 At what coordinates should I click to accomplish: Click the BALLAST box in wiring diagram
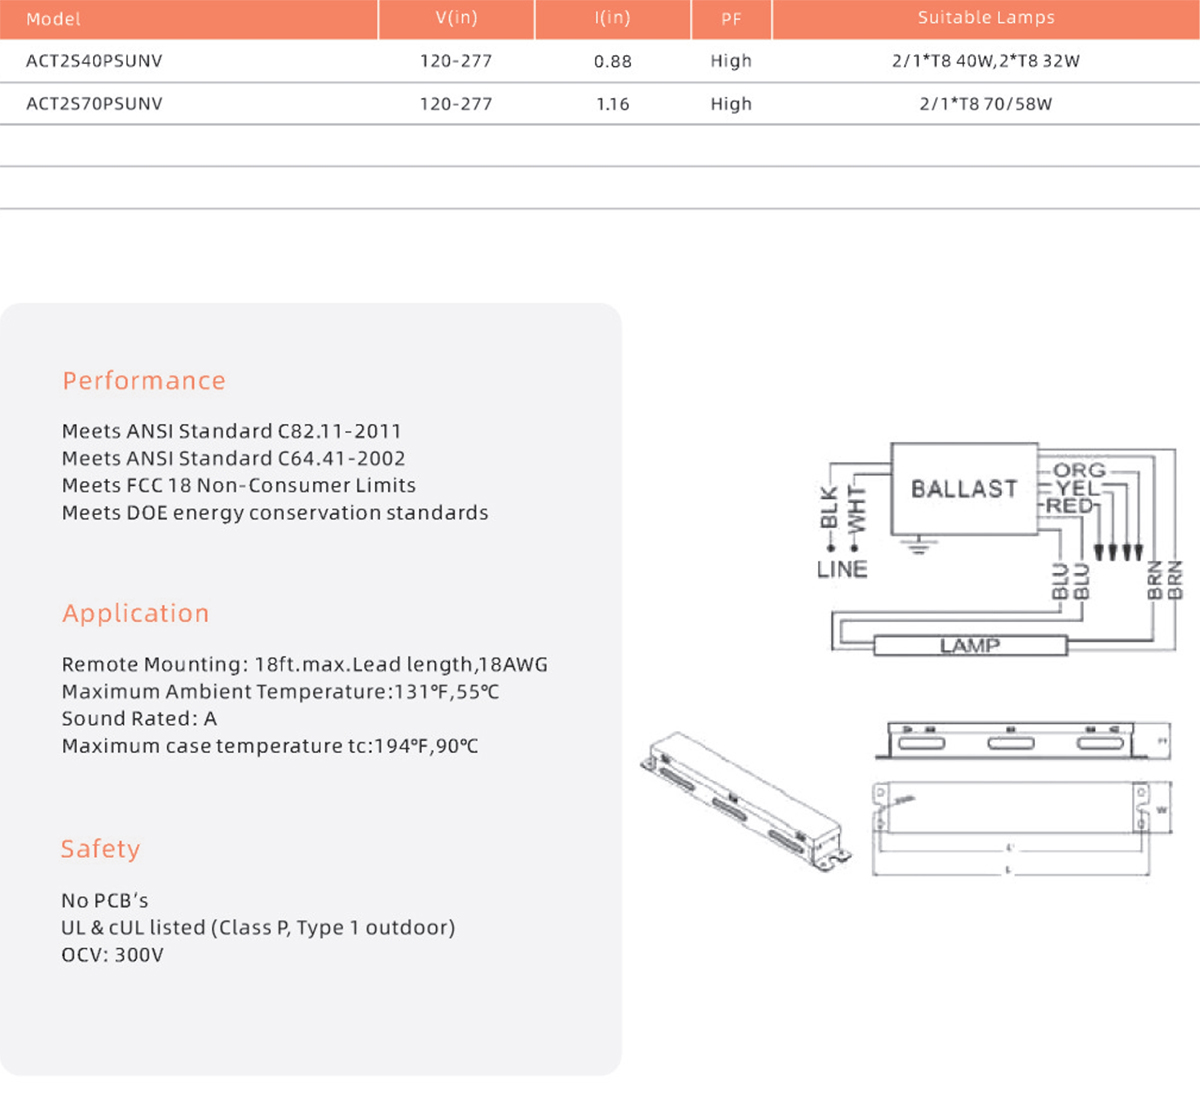(x=964, y=489)
